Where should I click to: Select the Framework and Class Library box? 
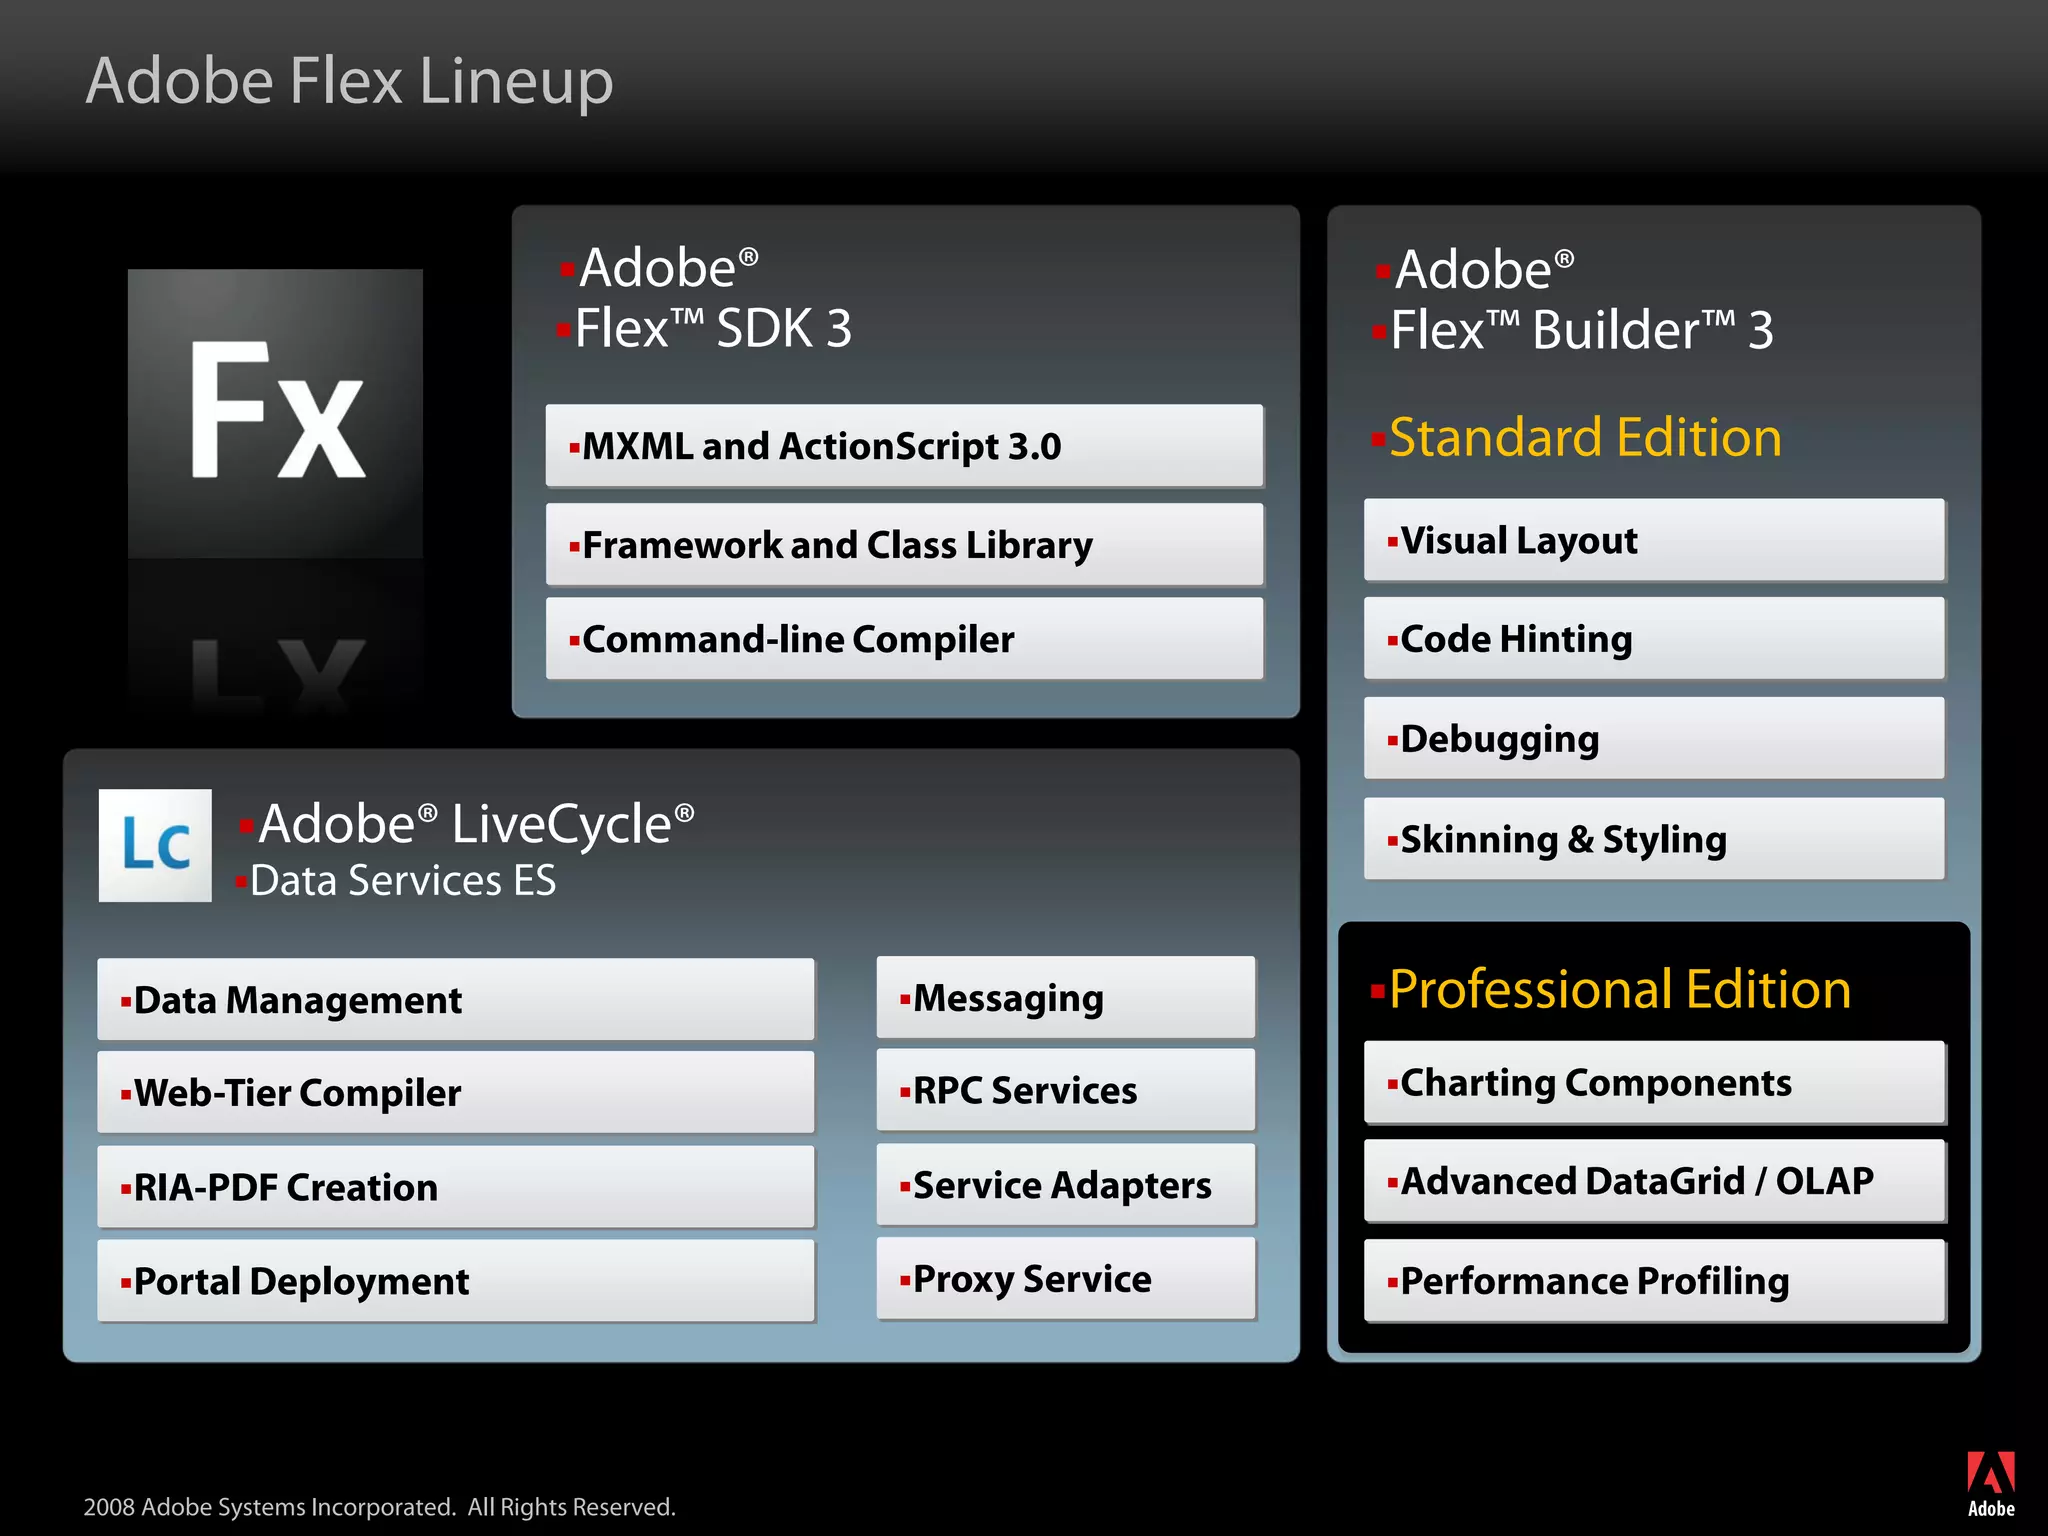[904, 545]
